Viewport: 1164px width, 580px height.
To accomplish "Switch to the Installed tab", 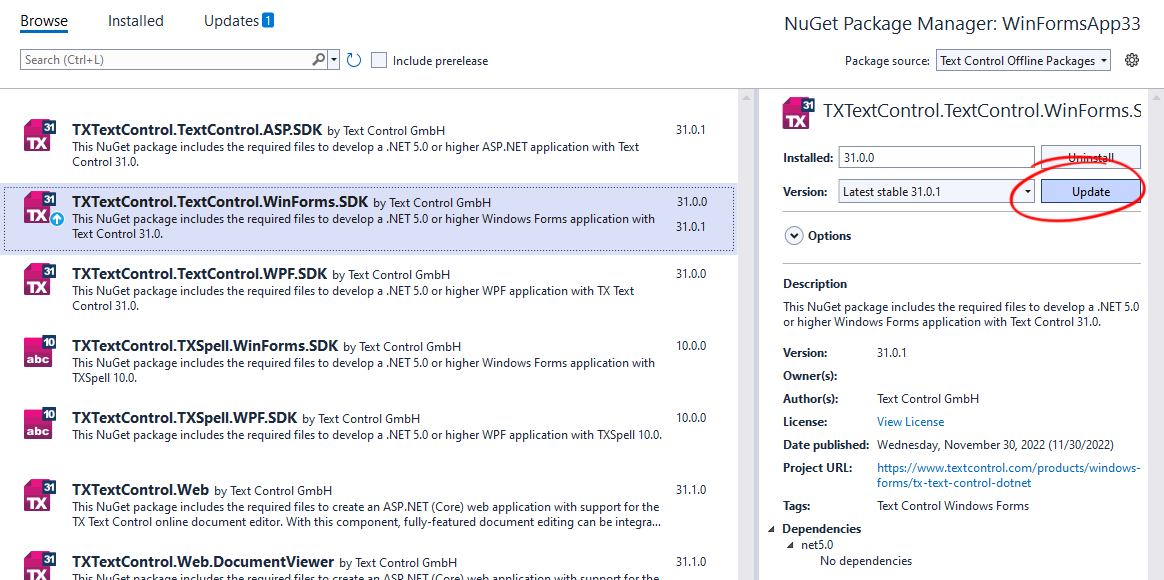I will click(136, 21).
